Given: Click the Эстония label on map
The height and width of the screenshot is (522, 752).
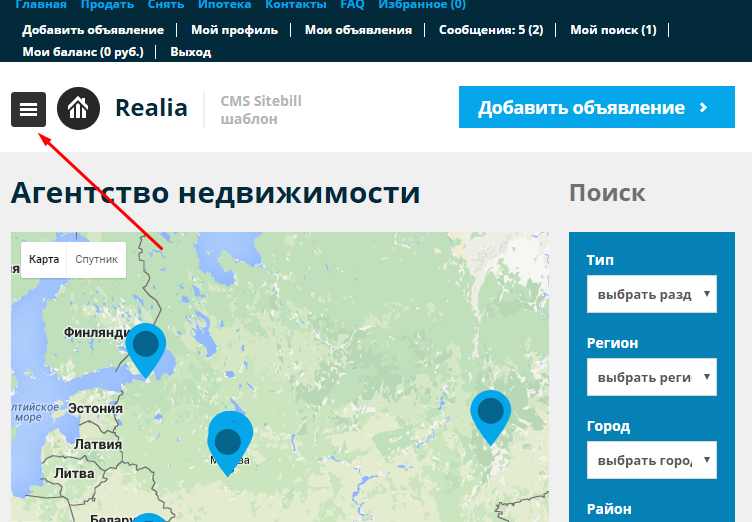Looking at the screenshot, I should click(95, 408).
